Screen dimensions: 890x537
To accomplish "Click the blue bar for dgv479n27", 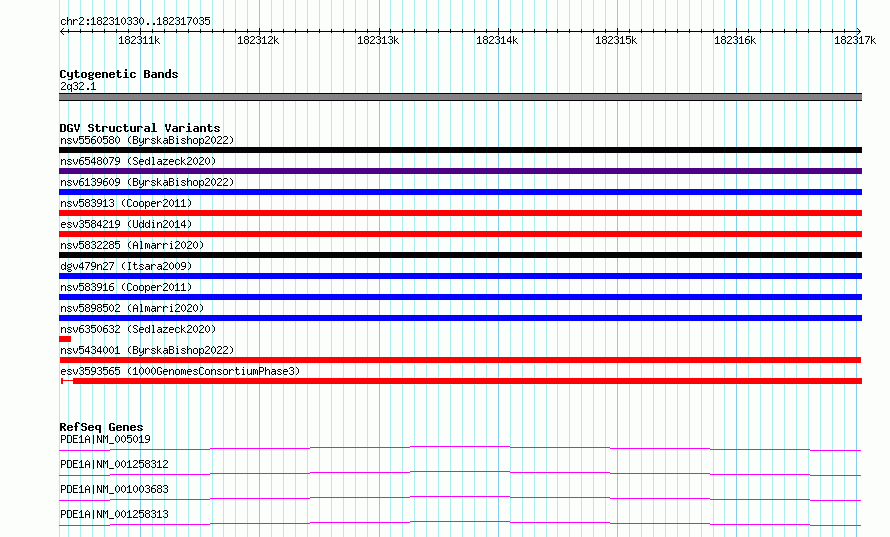I will (x=460, y=276).
